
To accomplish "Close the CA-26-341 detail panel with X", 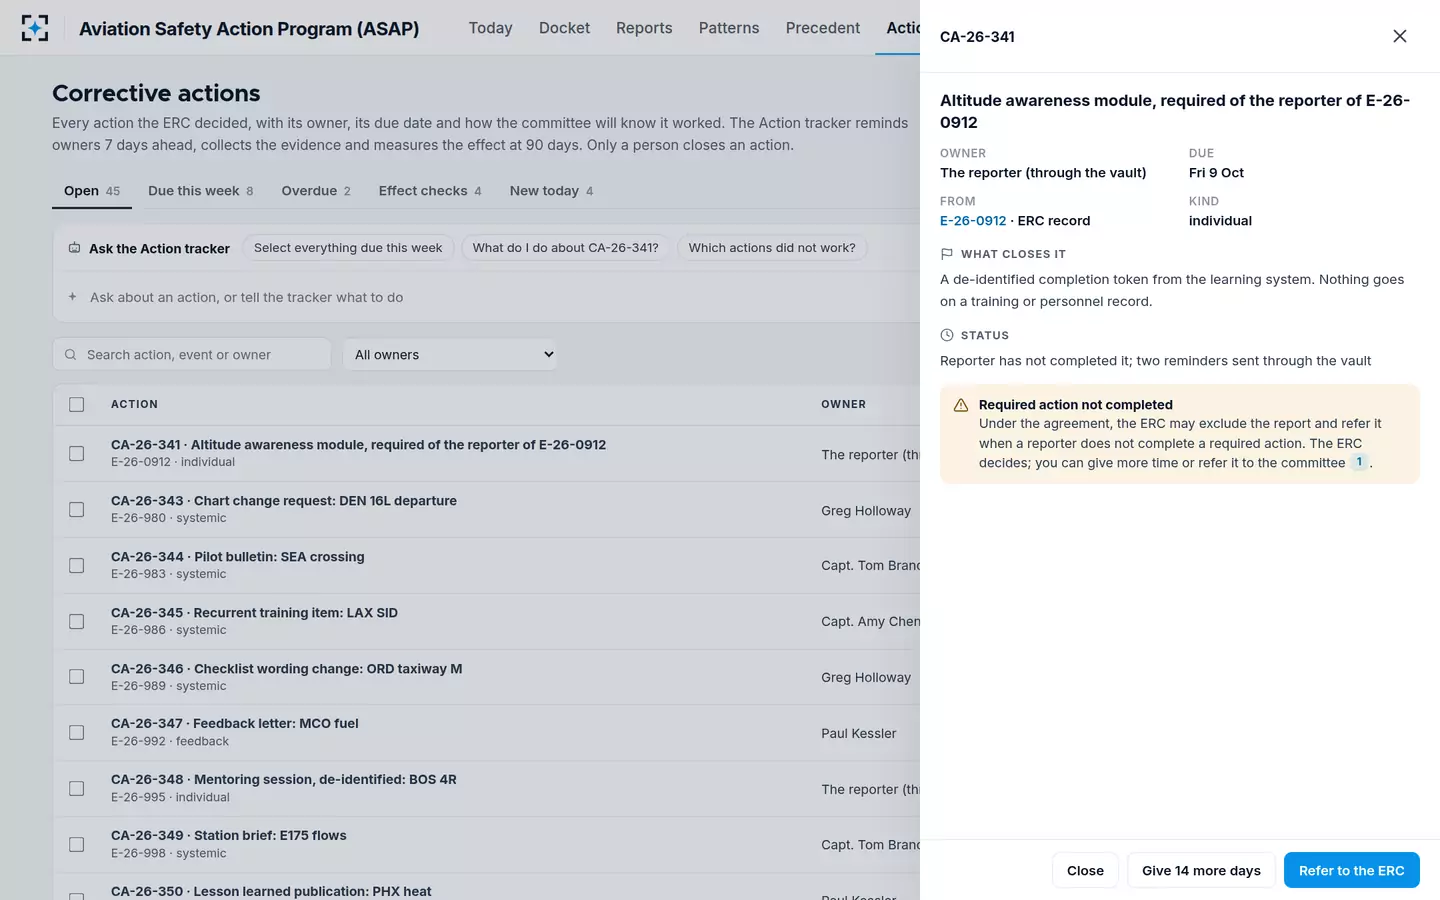I will pos(1400,36).
